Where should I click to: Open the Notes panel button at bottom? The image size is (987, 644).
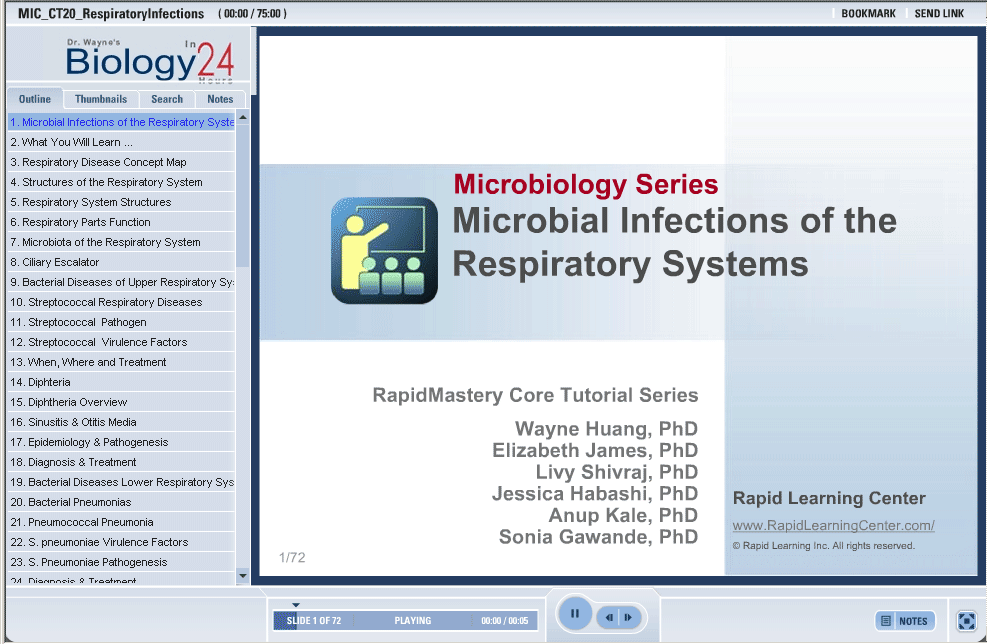coord(905,621)
